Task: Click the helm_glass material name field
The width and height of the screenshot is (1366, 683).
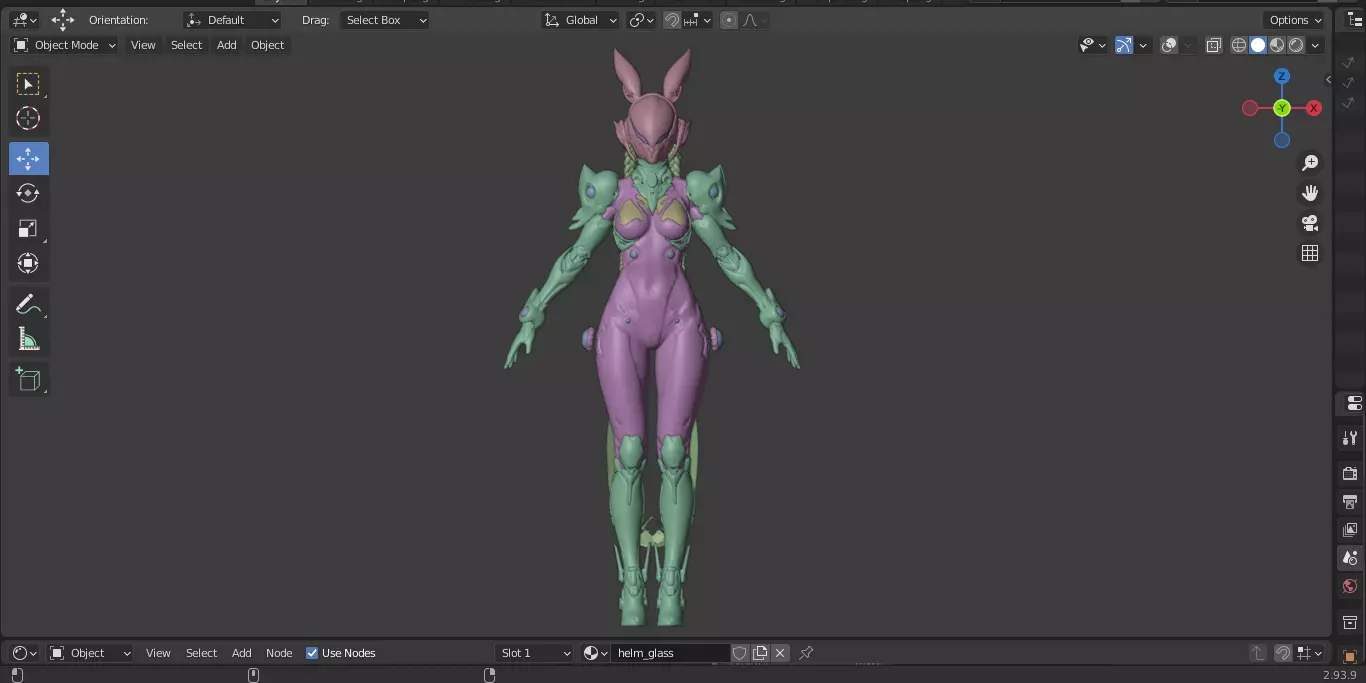Action: [x=670, y=653]
